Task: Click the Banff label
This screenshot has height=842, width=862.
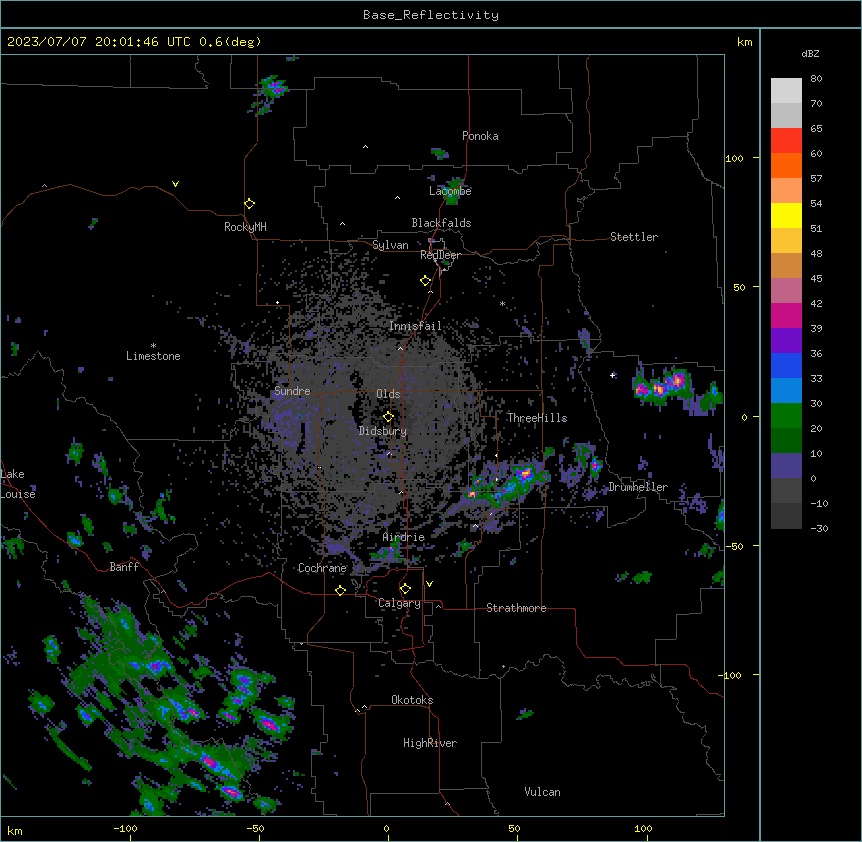Action: click(x=124, y=567)
